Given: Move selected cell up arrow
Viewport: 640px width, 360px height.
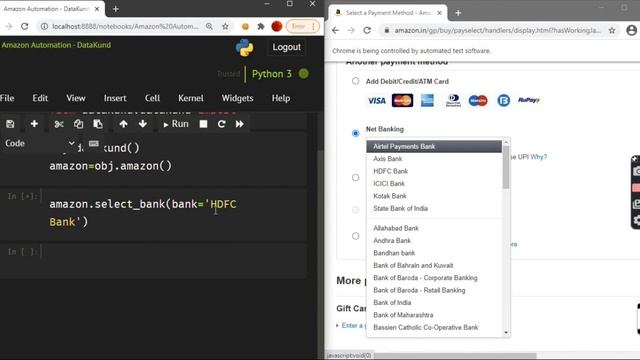Looking at the screenshot, I should click(x=123, y=124).
